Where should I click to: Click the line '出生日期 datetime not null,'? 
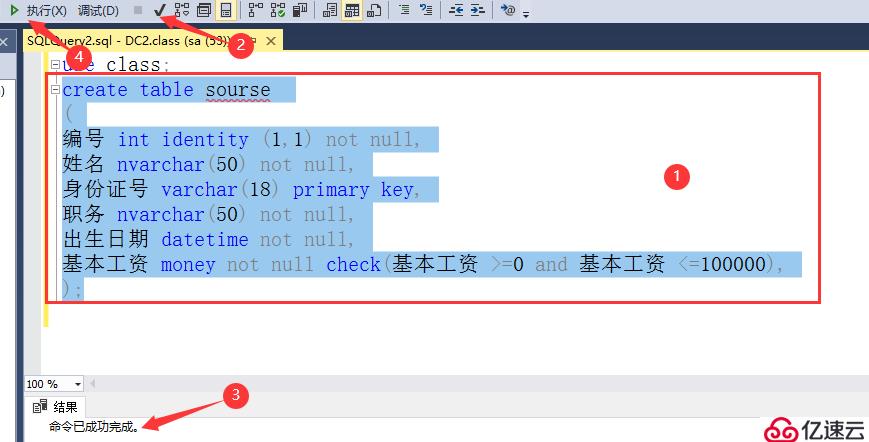(208, 239)
